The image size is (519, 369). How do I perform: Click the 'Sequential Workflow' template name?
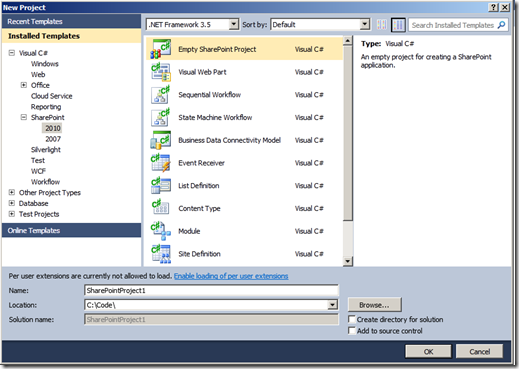pyautogui.click(x=210, y=95)
